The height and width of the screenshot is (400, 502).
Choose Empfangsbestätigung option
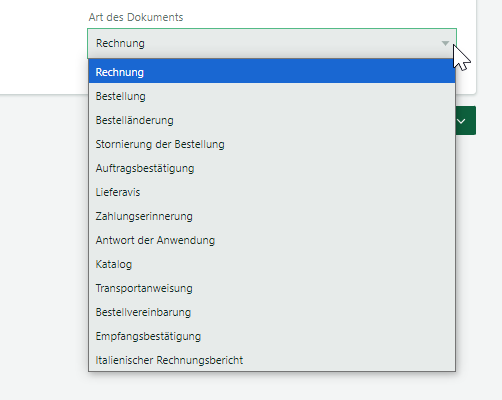(272, 336)
